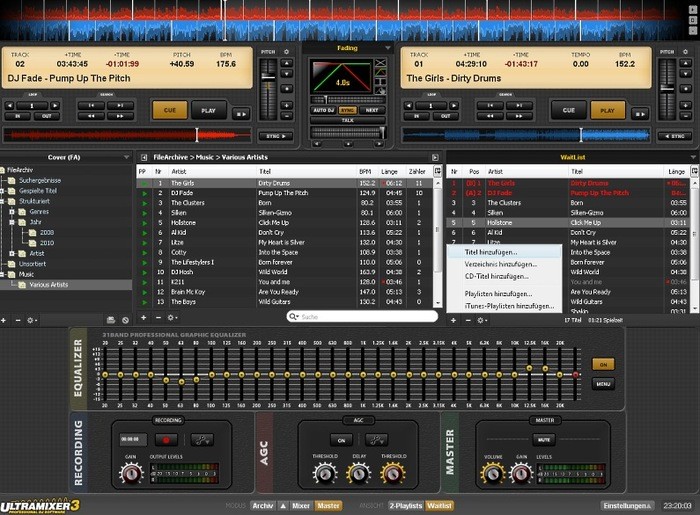Reset pitch with dot button on DJ Fade deck
The height and width of the screenshot is (515, 700).
point(287,89)
